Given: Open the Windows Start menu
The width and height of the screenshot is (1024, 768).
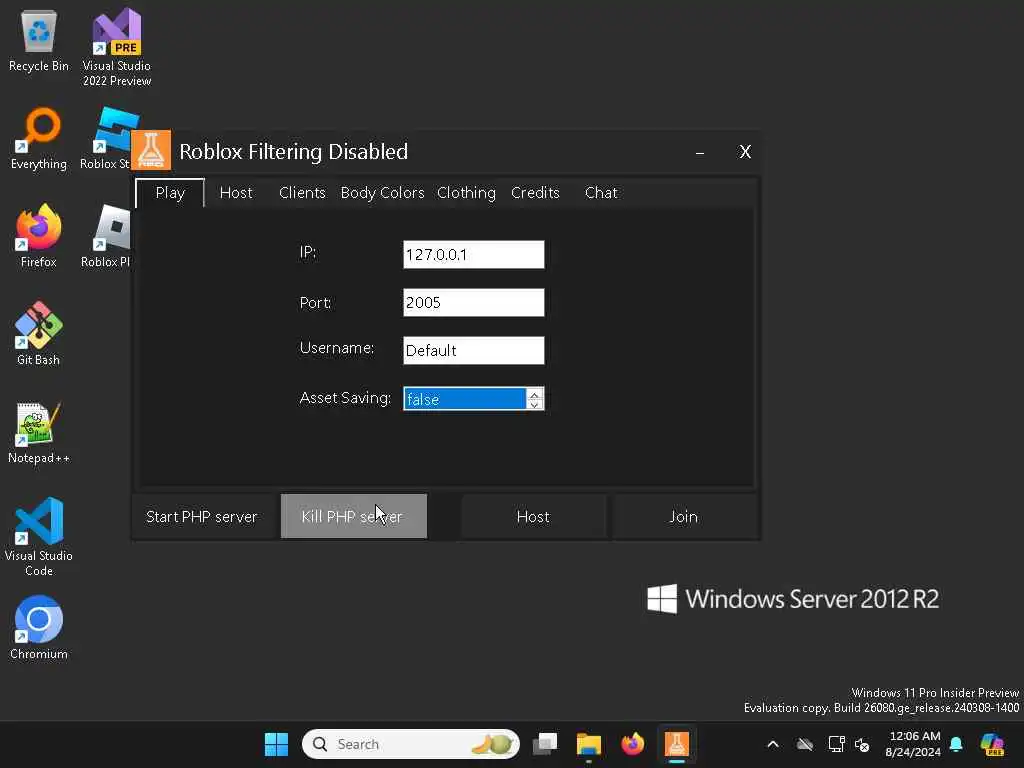Looking at the screenshot, I should pyautogui.click(x=276, y=744).
